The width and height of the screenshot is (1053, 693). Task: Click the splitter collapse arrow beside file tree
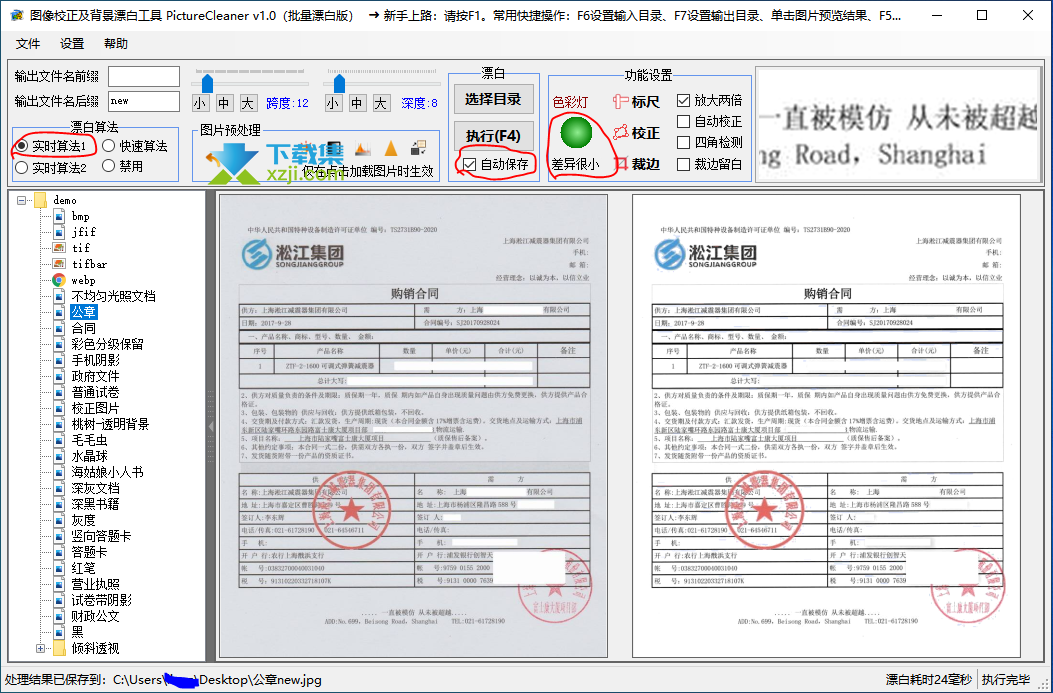coord(211,426)
